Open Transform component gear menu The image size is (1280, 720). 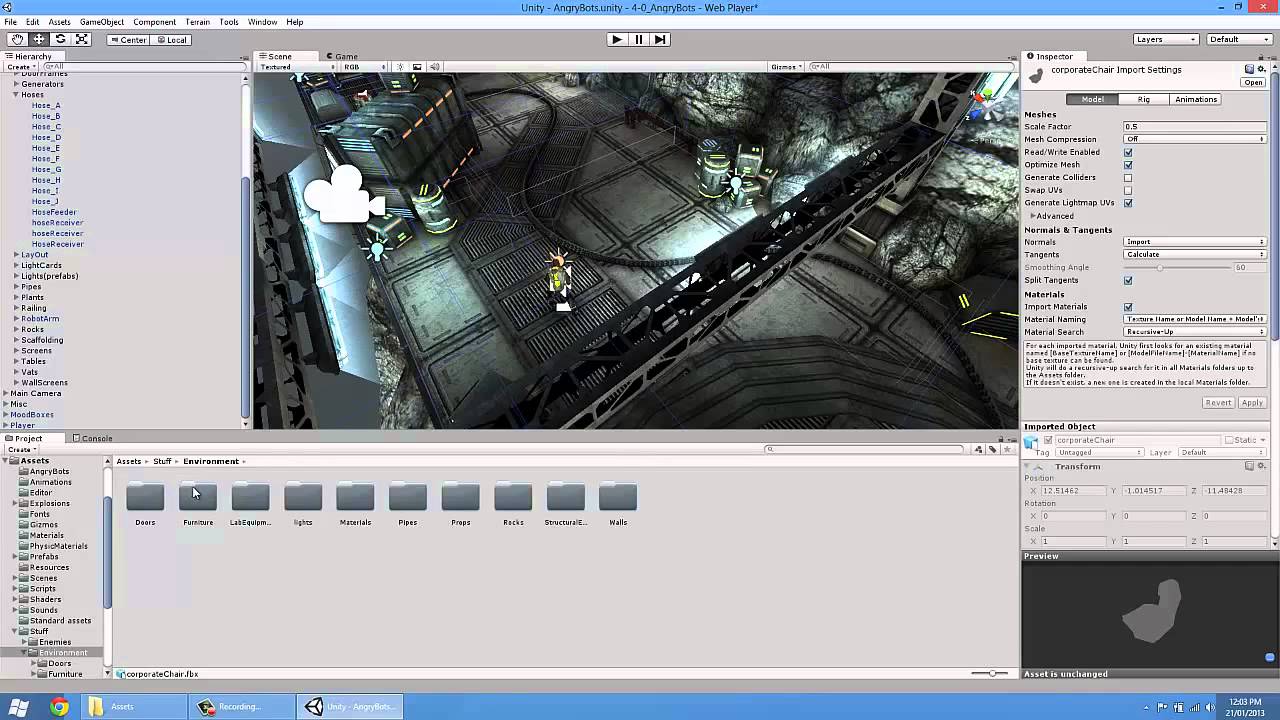(1262, 466)
